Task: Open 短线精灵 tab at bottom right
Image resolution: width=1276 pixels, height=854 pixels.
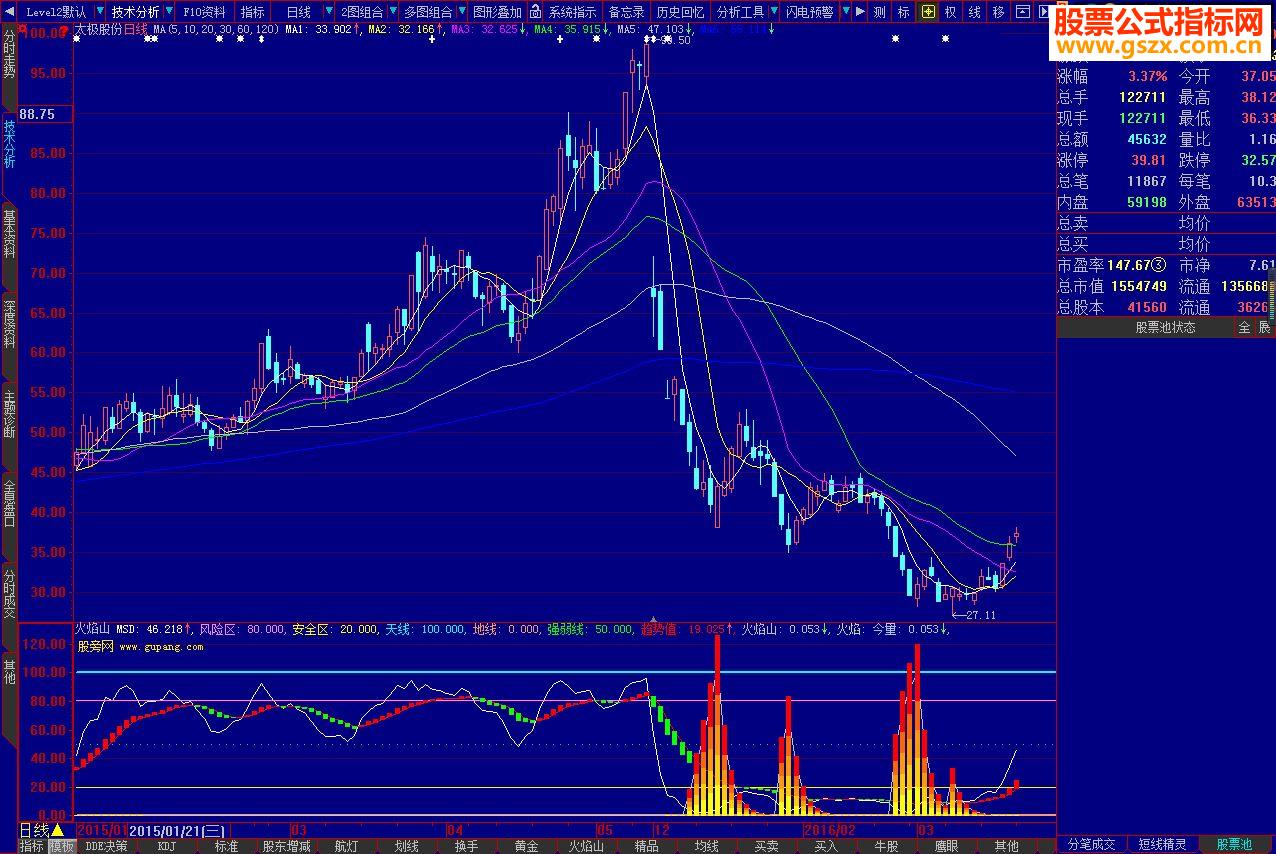Action: pyautogui.click(x=1163, y=845)
